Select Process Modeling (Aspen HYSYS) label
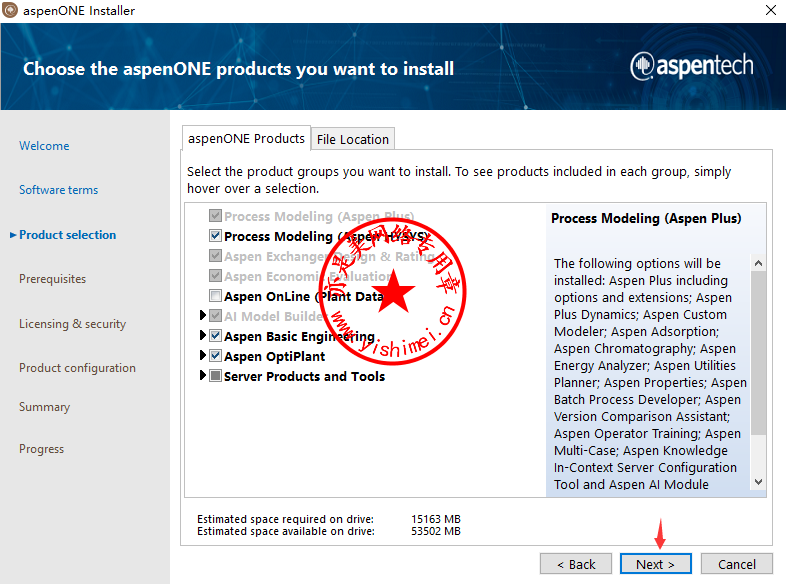Image resolution: width=786 pixels, height=584 pixels. pos(326,236)
